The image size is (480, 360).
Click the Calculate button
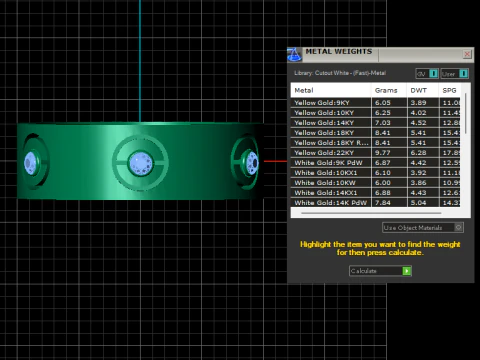click(380, 271)
